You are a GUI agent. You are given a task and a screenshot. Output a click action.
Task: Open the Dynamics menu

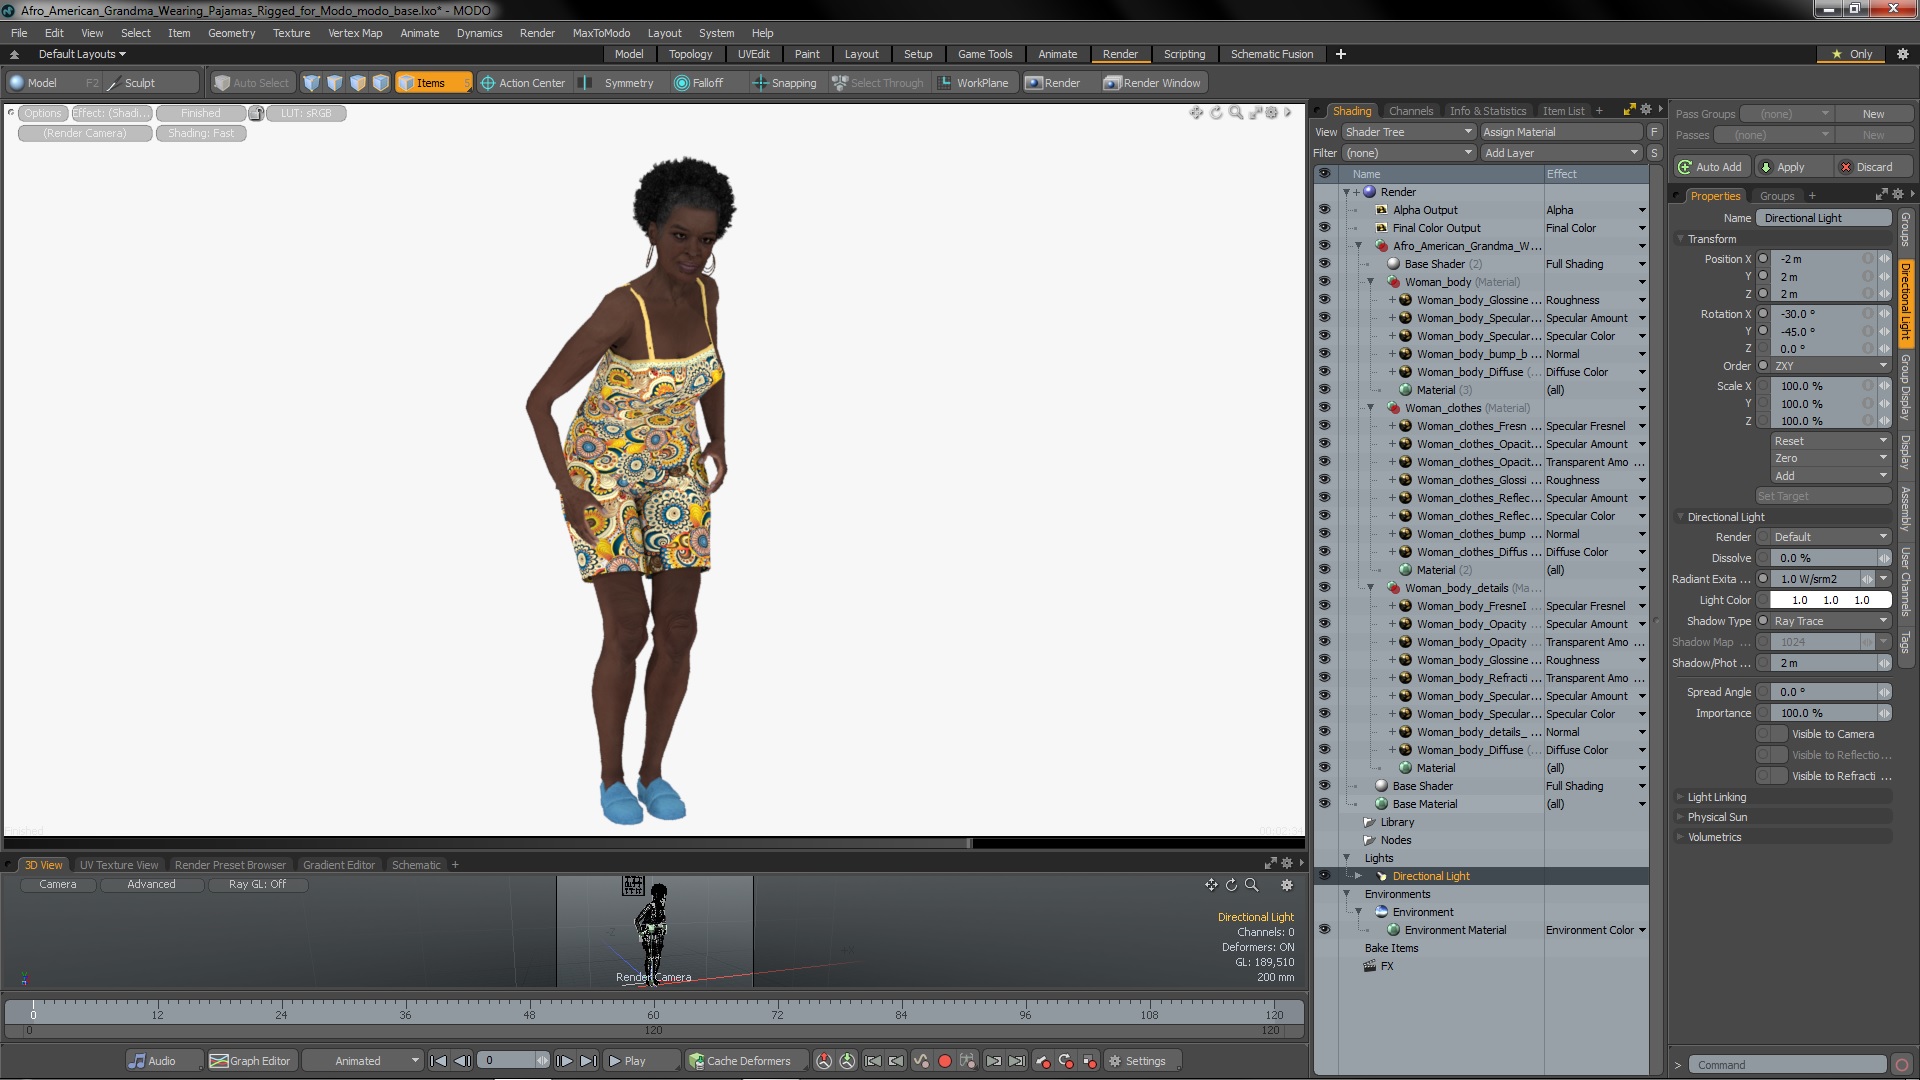(x=479, y=33)
